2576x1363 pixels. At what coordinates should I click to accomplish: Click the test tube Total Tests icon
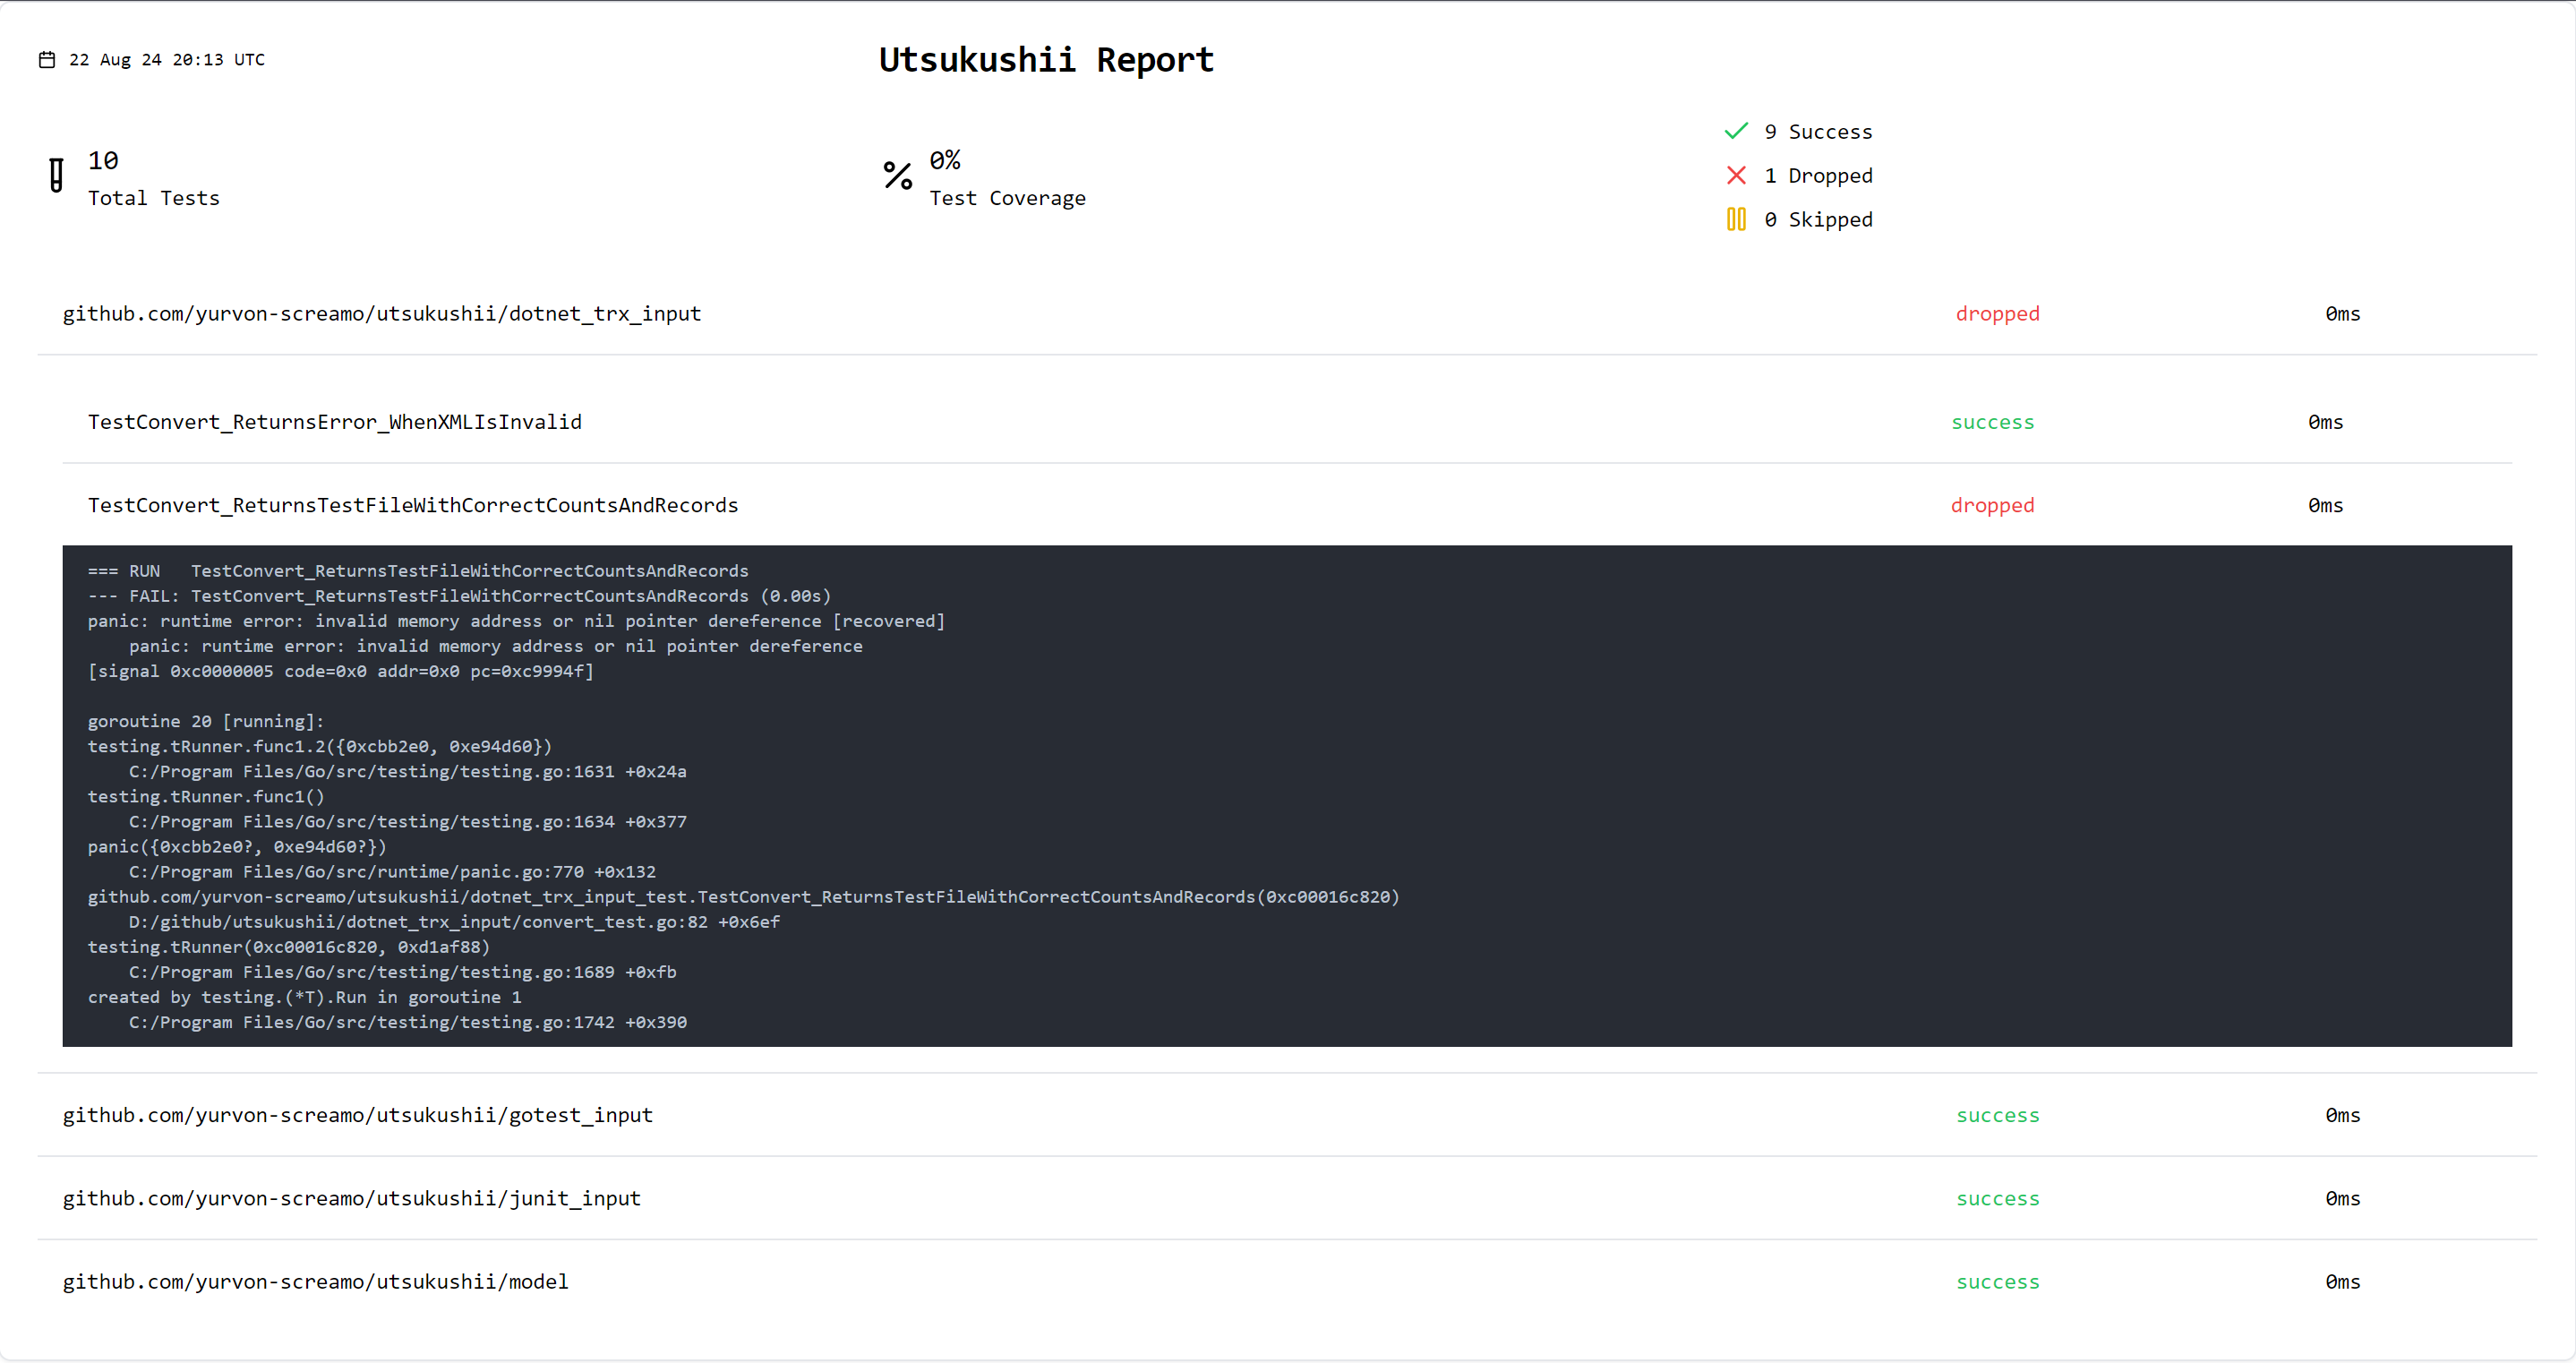pos(57,175)
